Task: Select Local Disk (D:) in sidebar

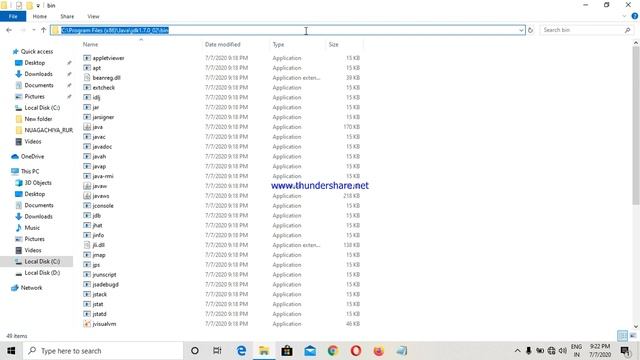Action: point(42,273)
